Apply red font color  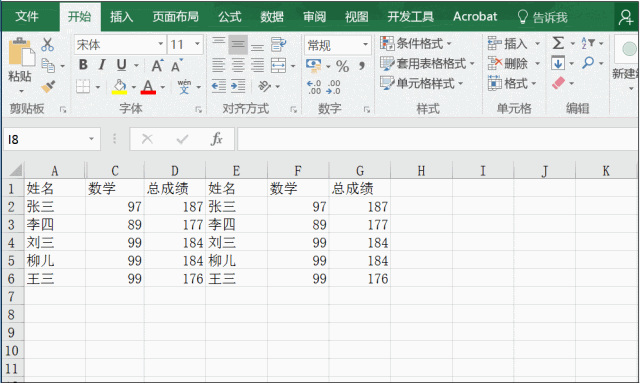(x=148, y=87)
